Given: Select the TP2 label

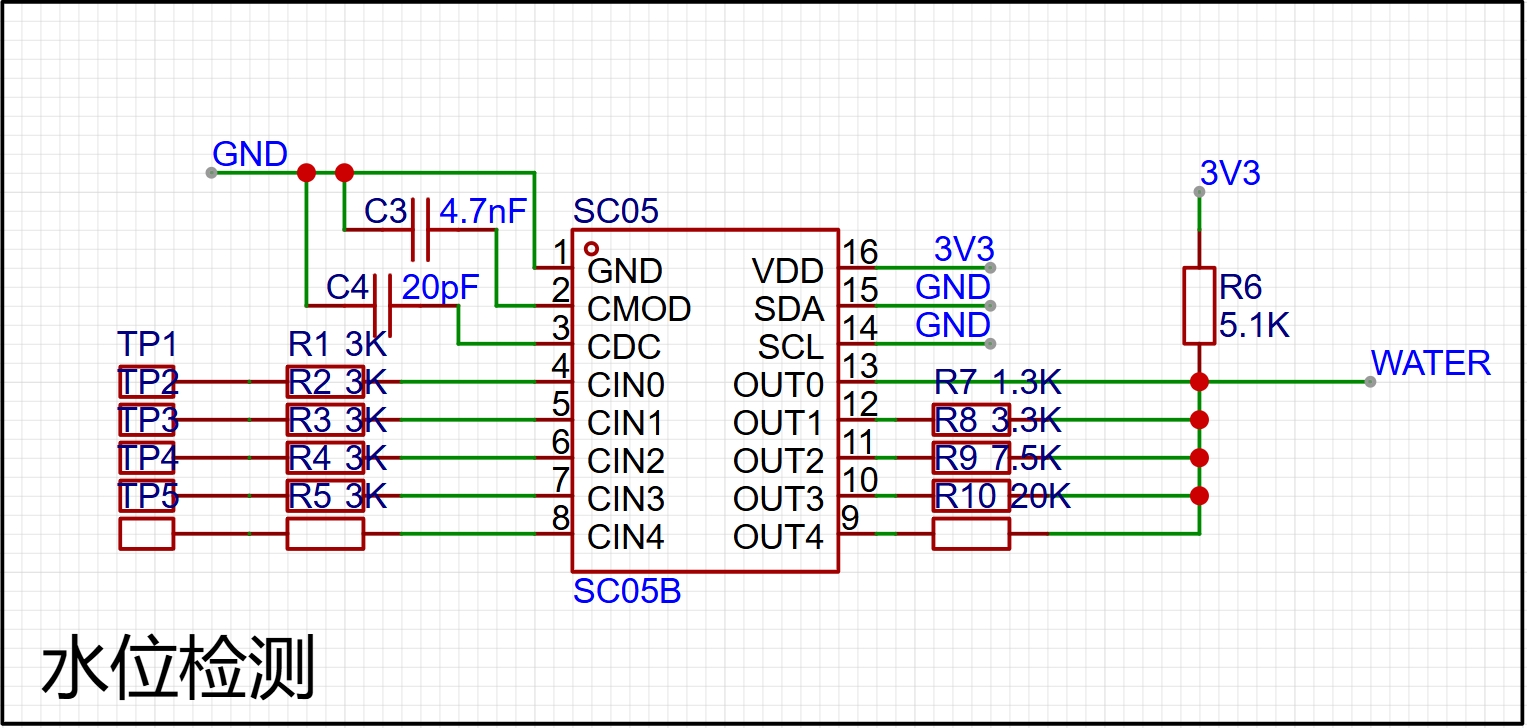Looking at the screenshot, I should [x=148, y=383].
